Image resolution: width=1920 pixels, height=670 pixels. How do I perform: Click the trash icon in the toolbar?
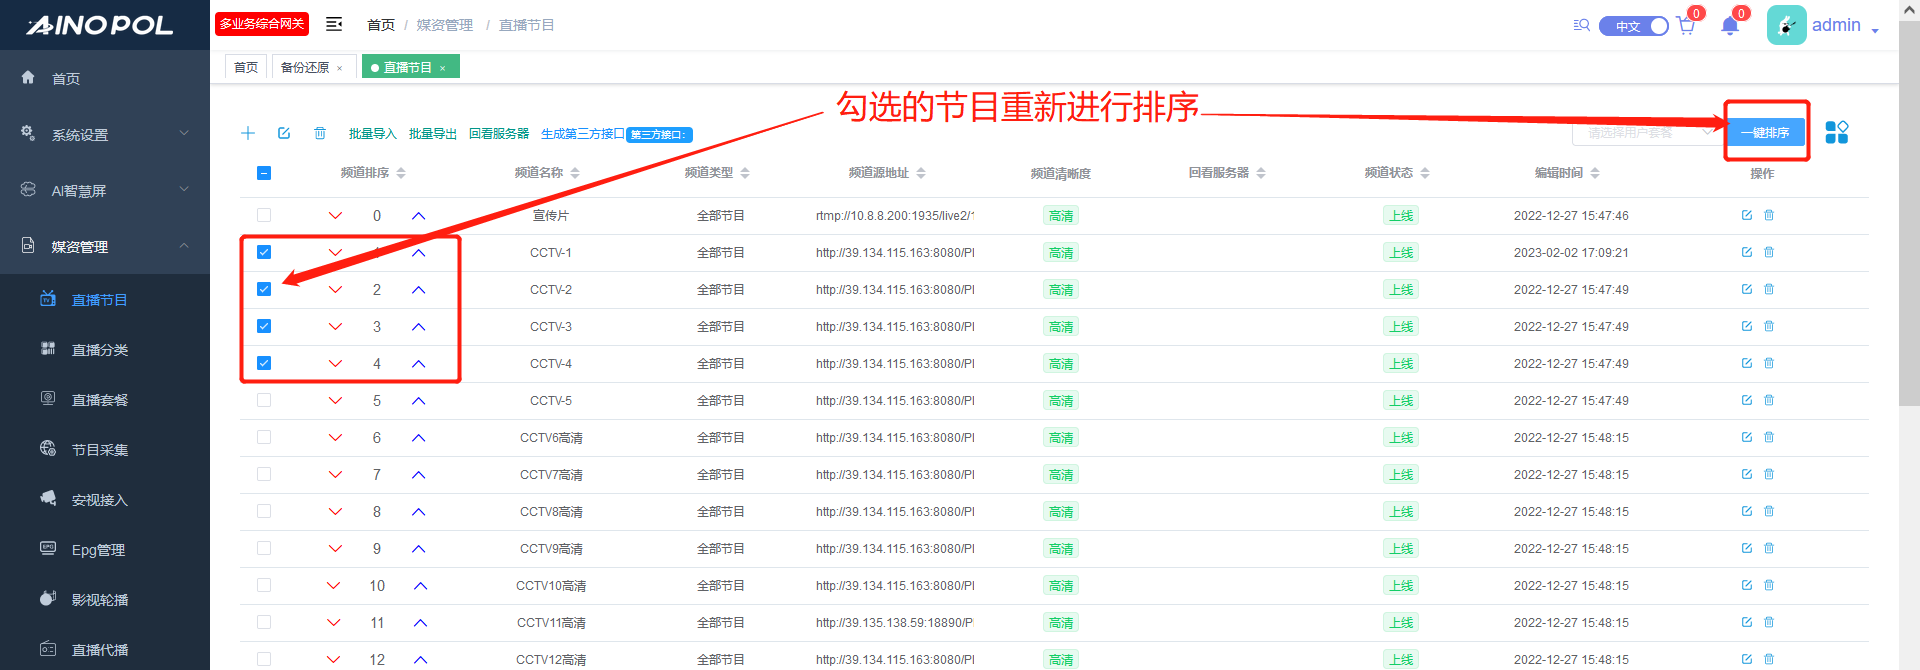point(320,133)
